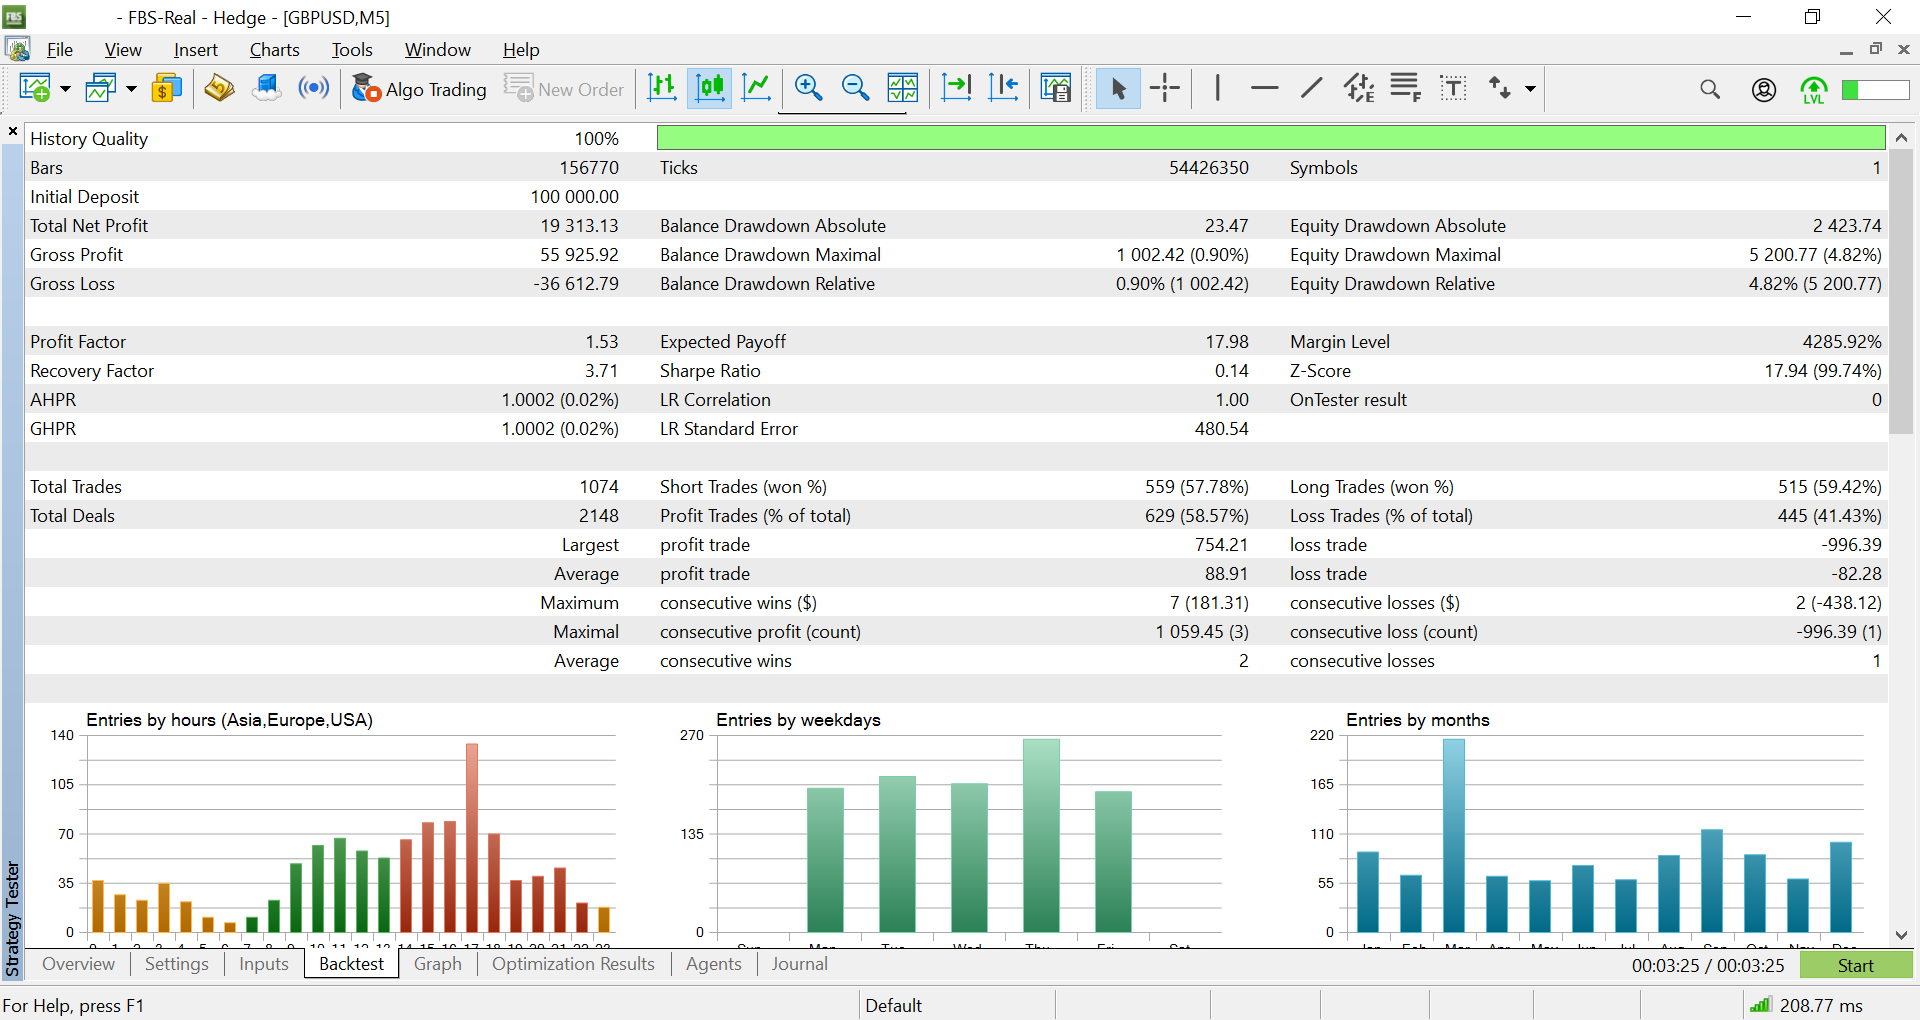Switch chart to Japanese candlesticks
This screenshot has height=1020, width=1920.
(x=710, y=88)
